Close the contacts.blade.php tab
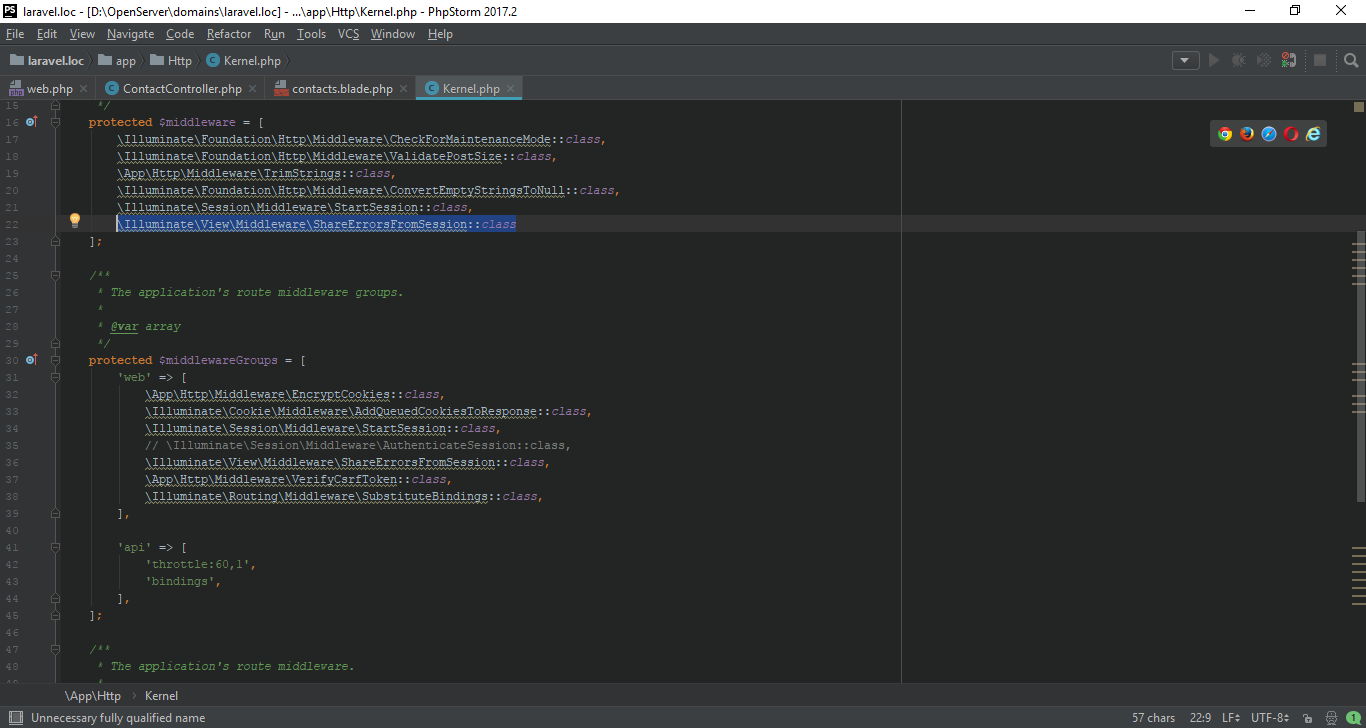 tap(403, 89)
